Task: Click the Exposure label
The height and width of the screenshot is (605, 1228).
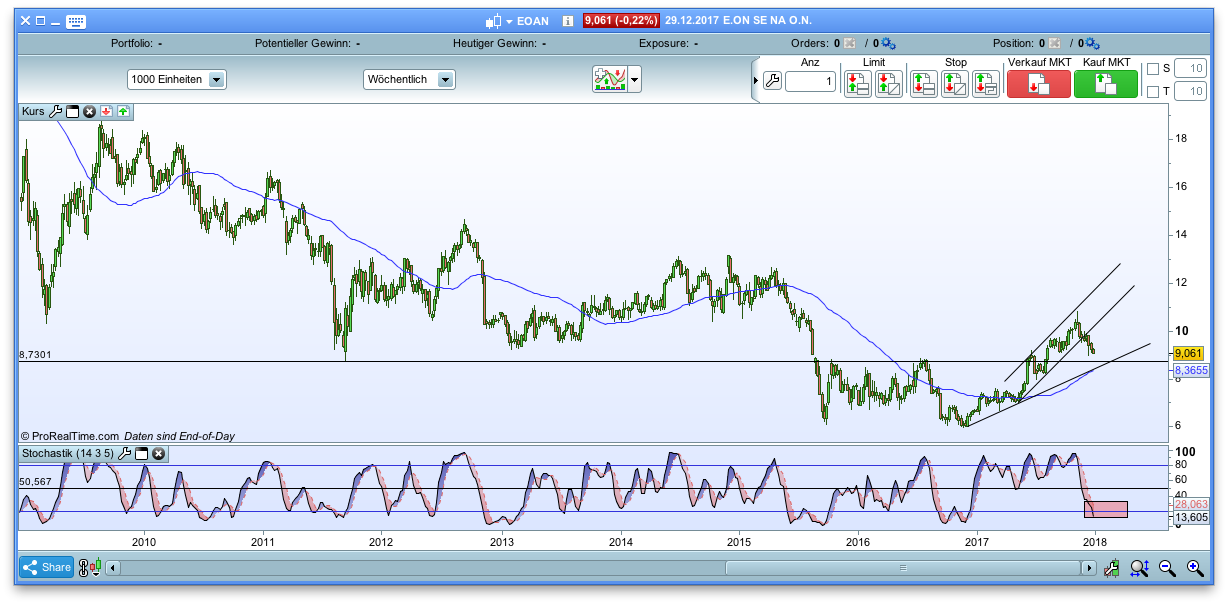Action: click(664, 44)
